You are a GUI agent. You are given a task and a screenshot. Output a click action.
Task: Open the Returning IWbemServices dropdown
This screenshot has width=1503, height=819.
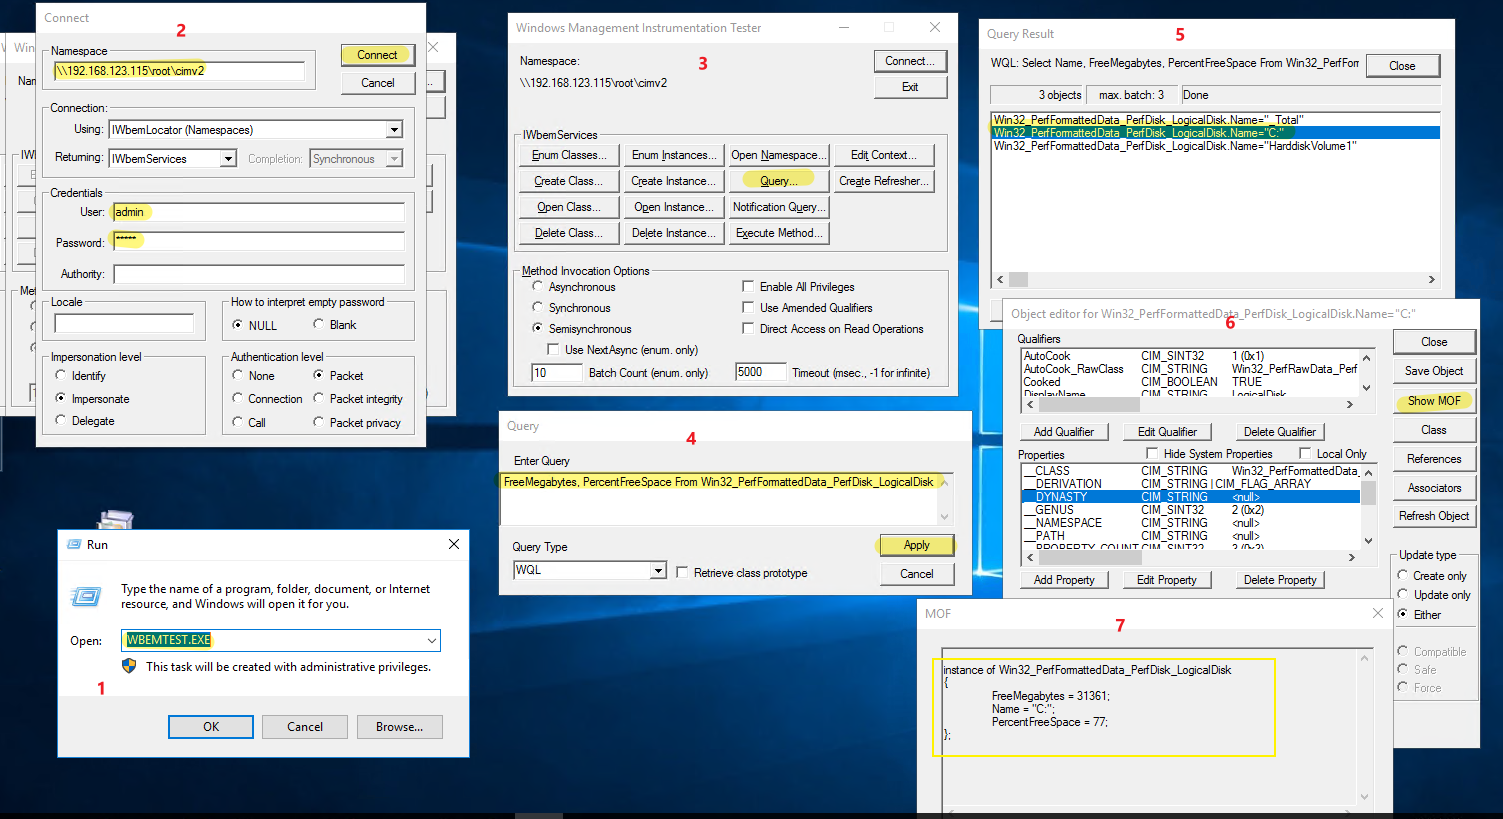228,157
